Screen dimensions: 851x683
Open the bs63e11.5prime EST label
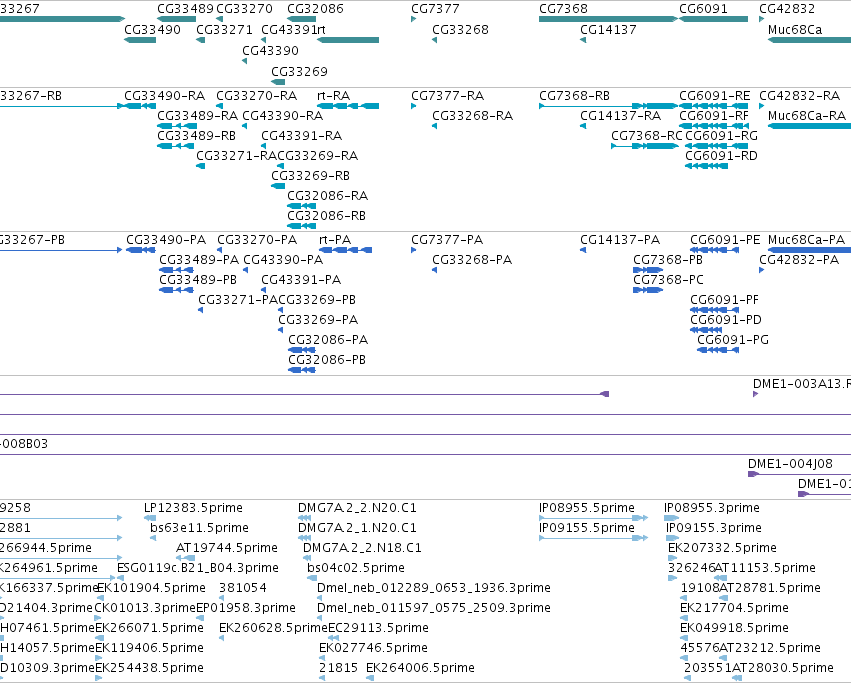(199, 528)
